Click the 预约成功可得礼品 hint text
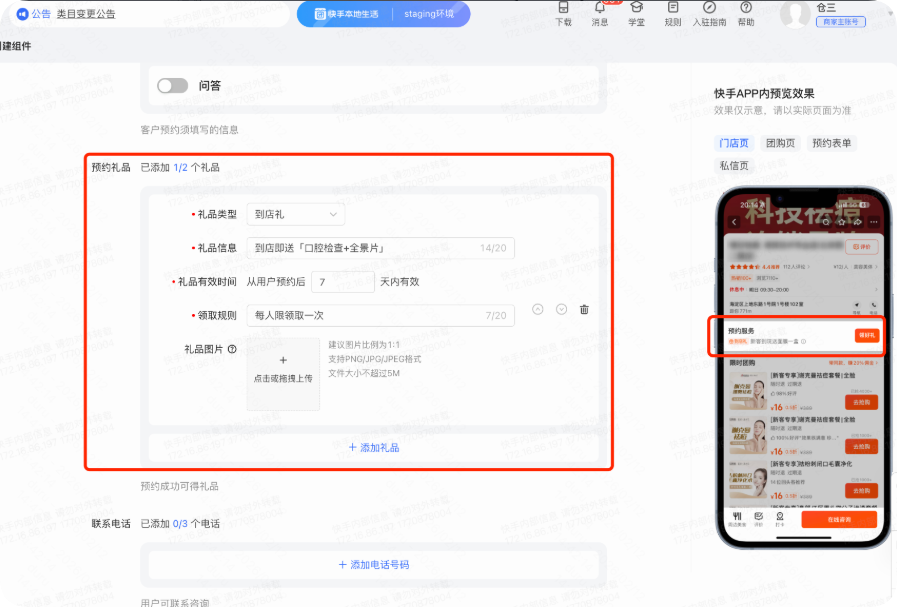Image resolution: width=897 pixels, height=607 pixels. [x=180, y=486]
